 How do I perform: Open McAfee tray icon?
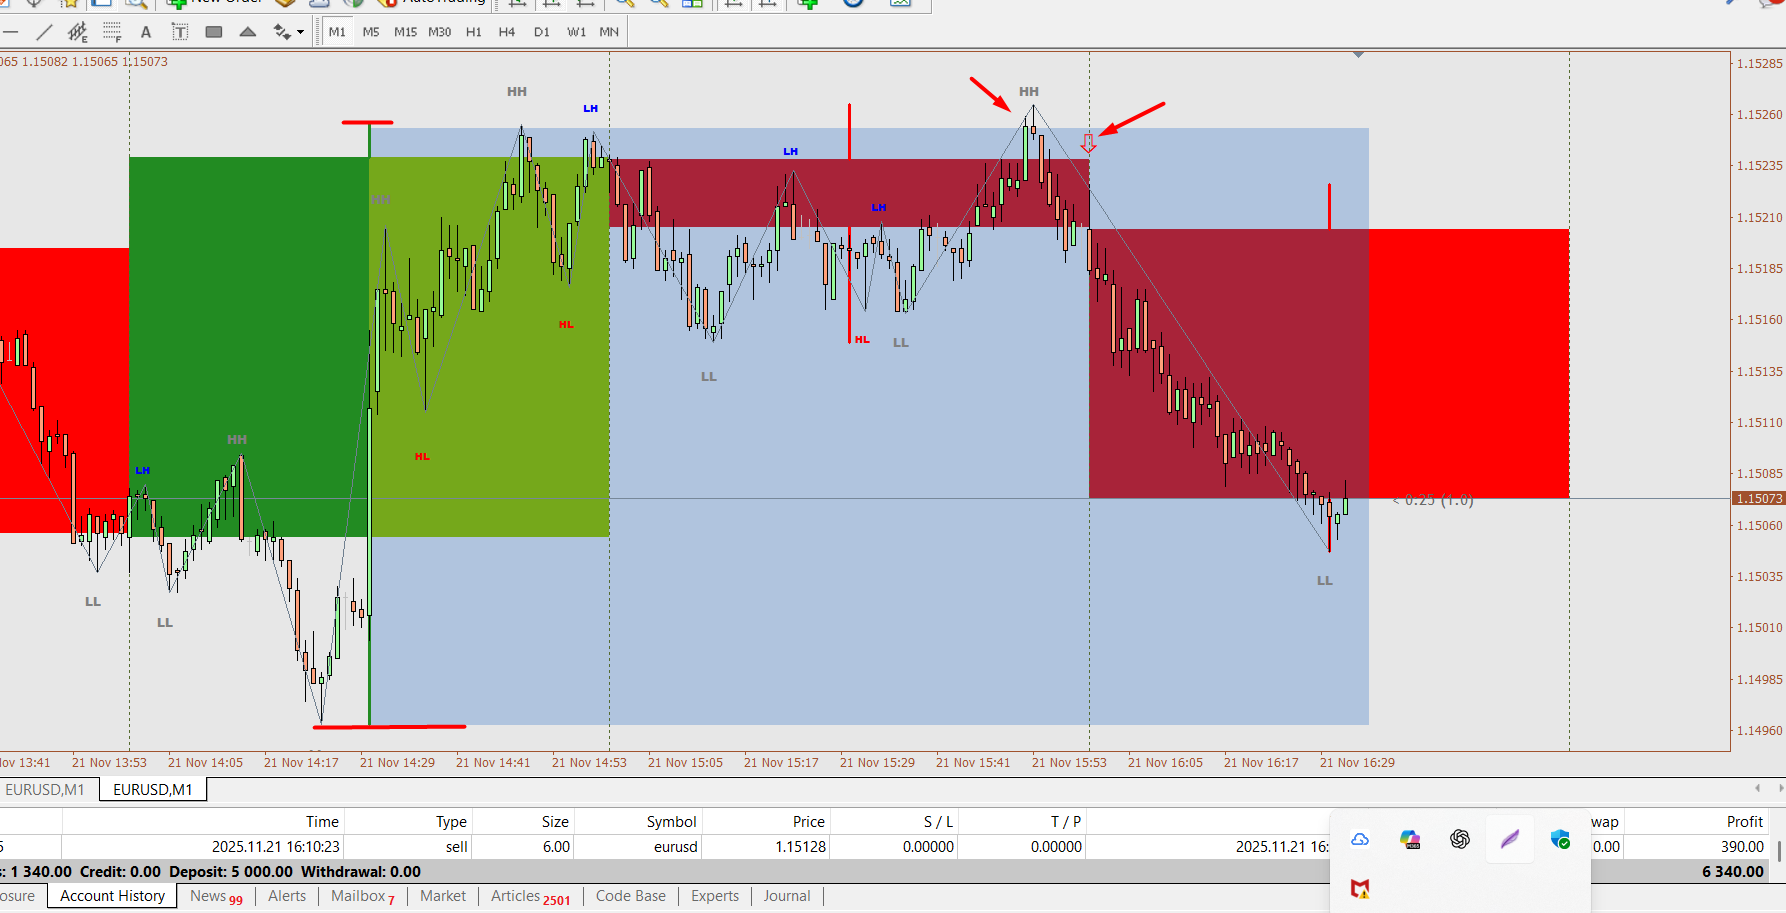pos(1360,888)
